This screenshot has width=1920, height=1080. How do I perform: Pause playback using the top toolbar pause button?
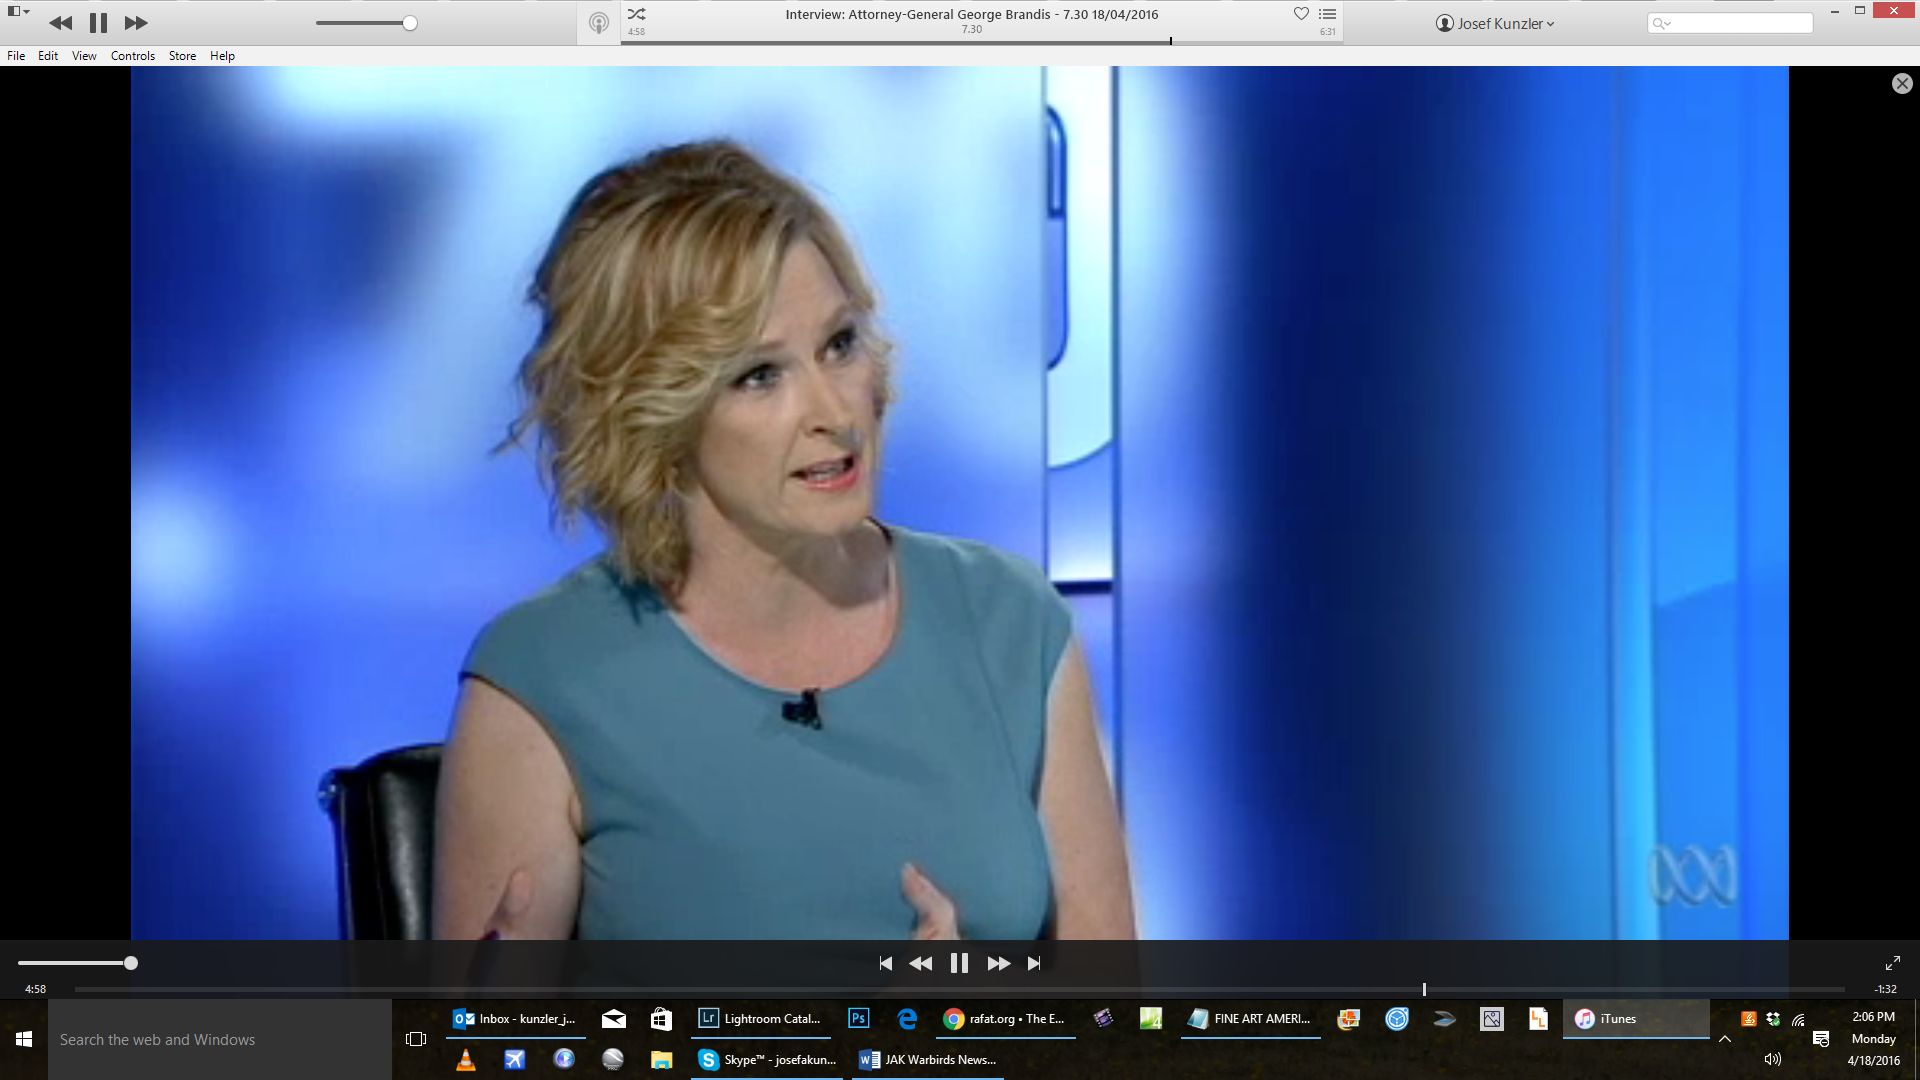[x=98, y=23]
